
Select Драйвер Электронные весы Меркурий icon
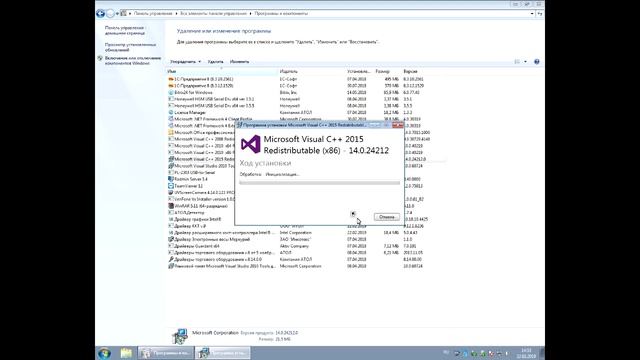click(171, 239)
